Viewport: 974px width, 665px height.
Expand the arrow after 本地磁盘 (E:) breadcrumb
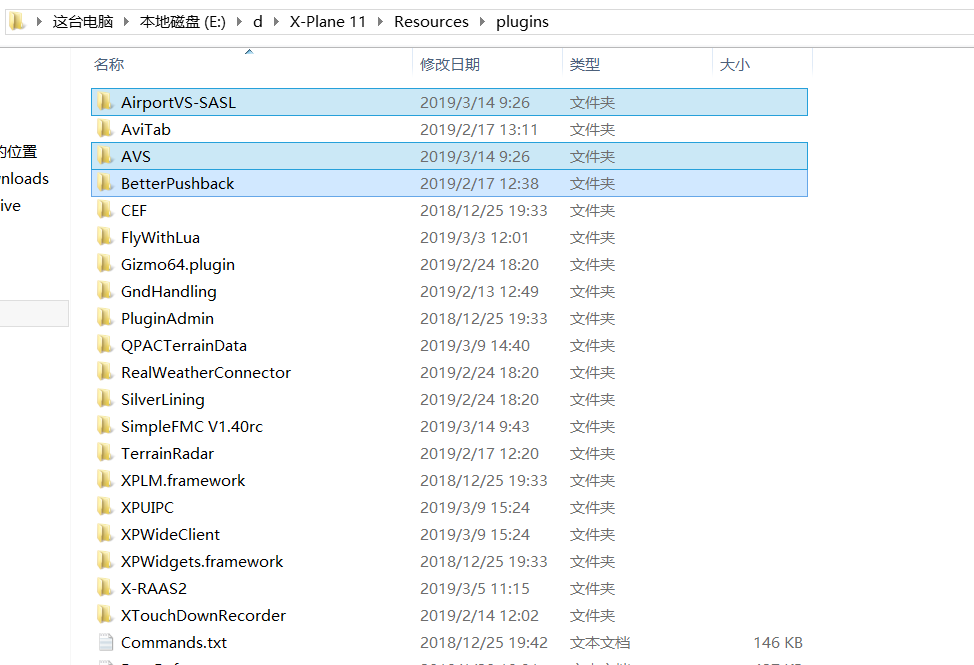(239, 22)
